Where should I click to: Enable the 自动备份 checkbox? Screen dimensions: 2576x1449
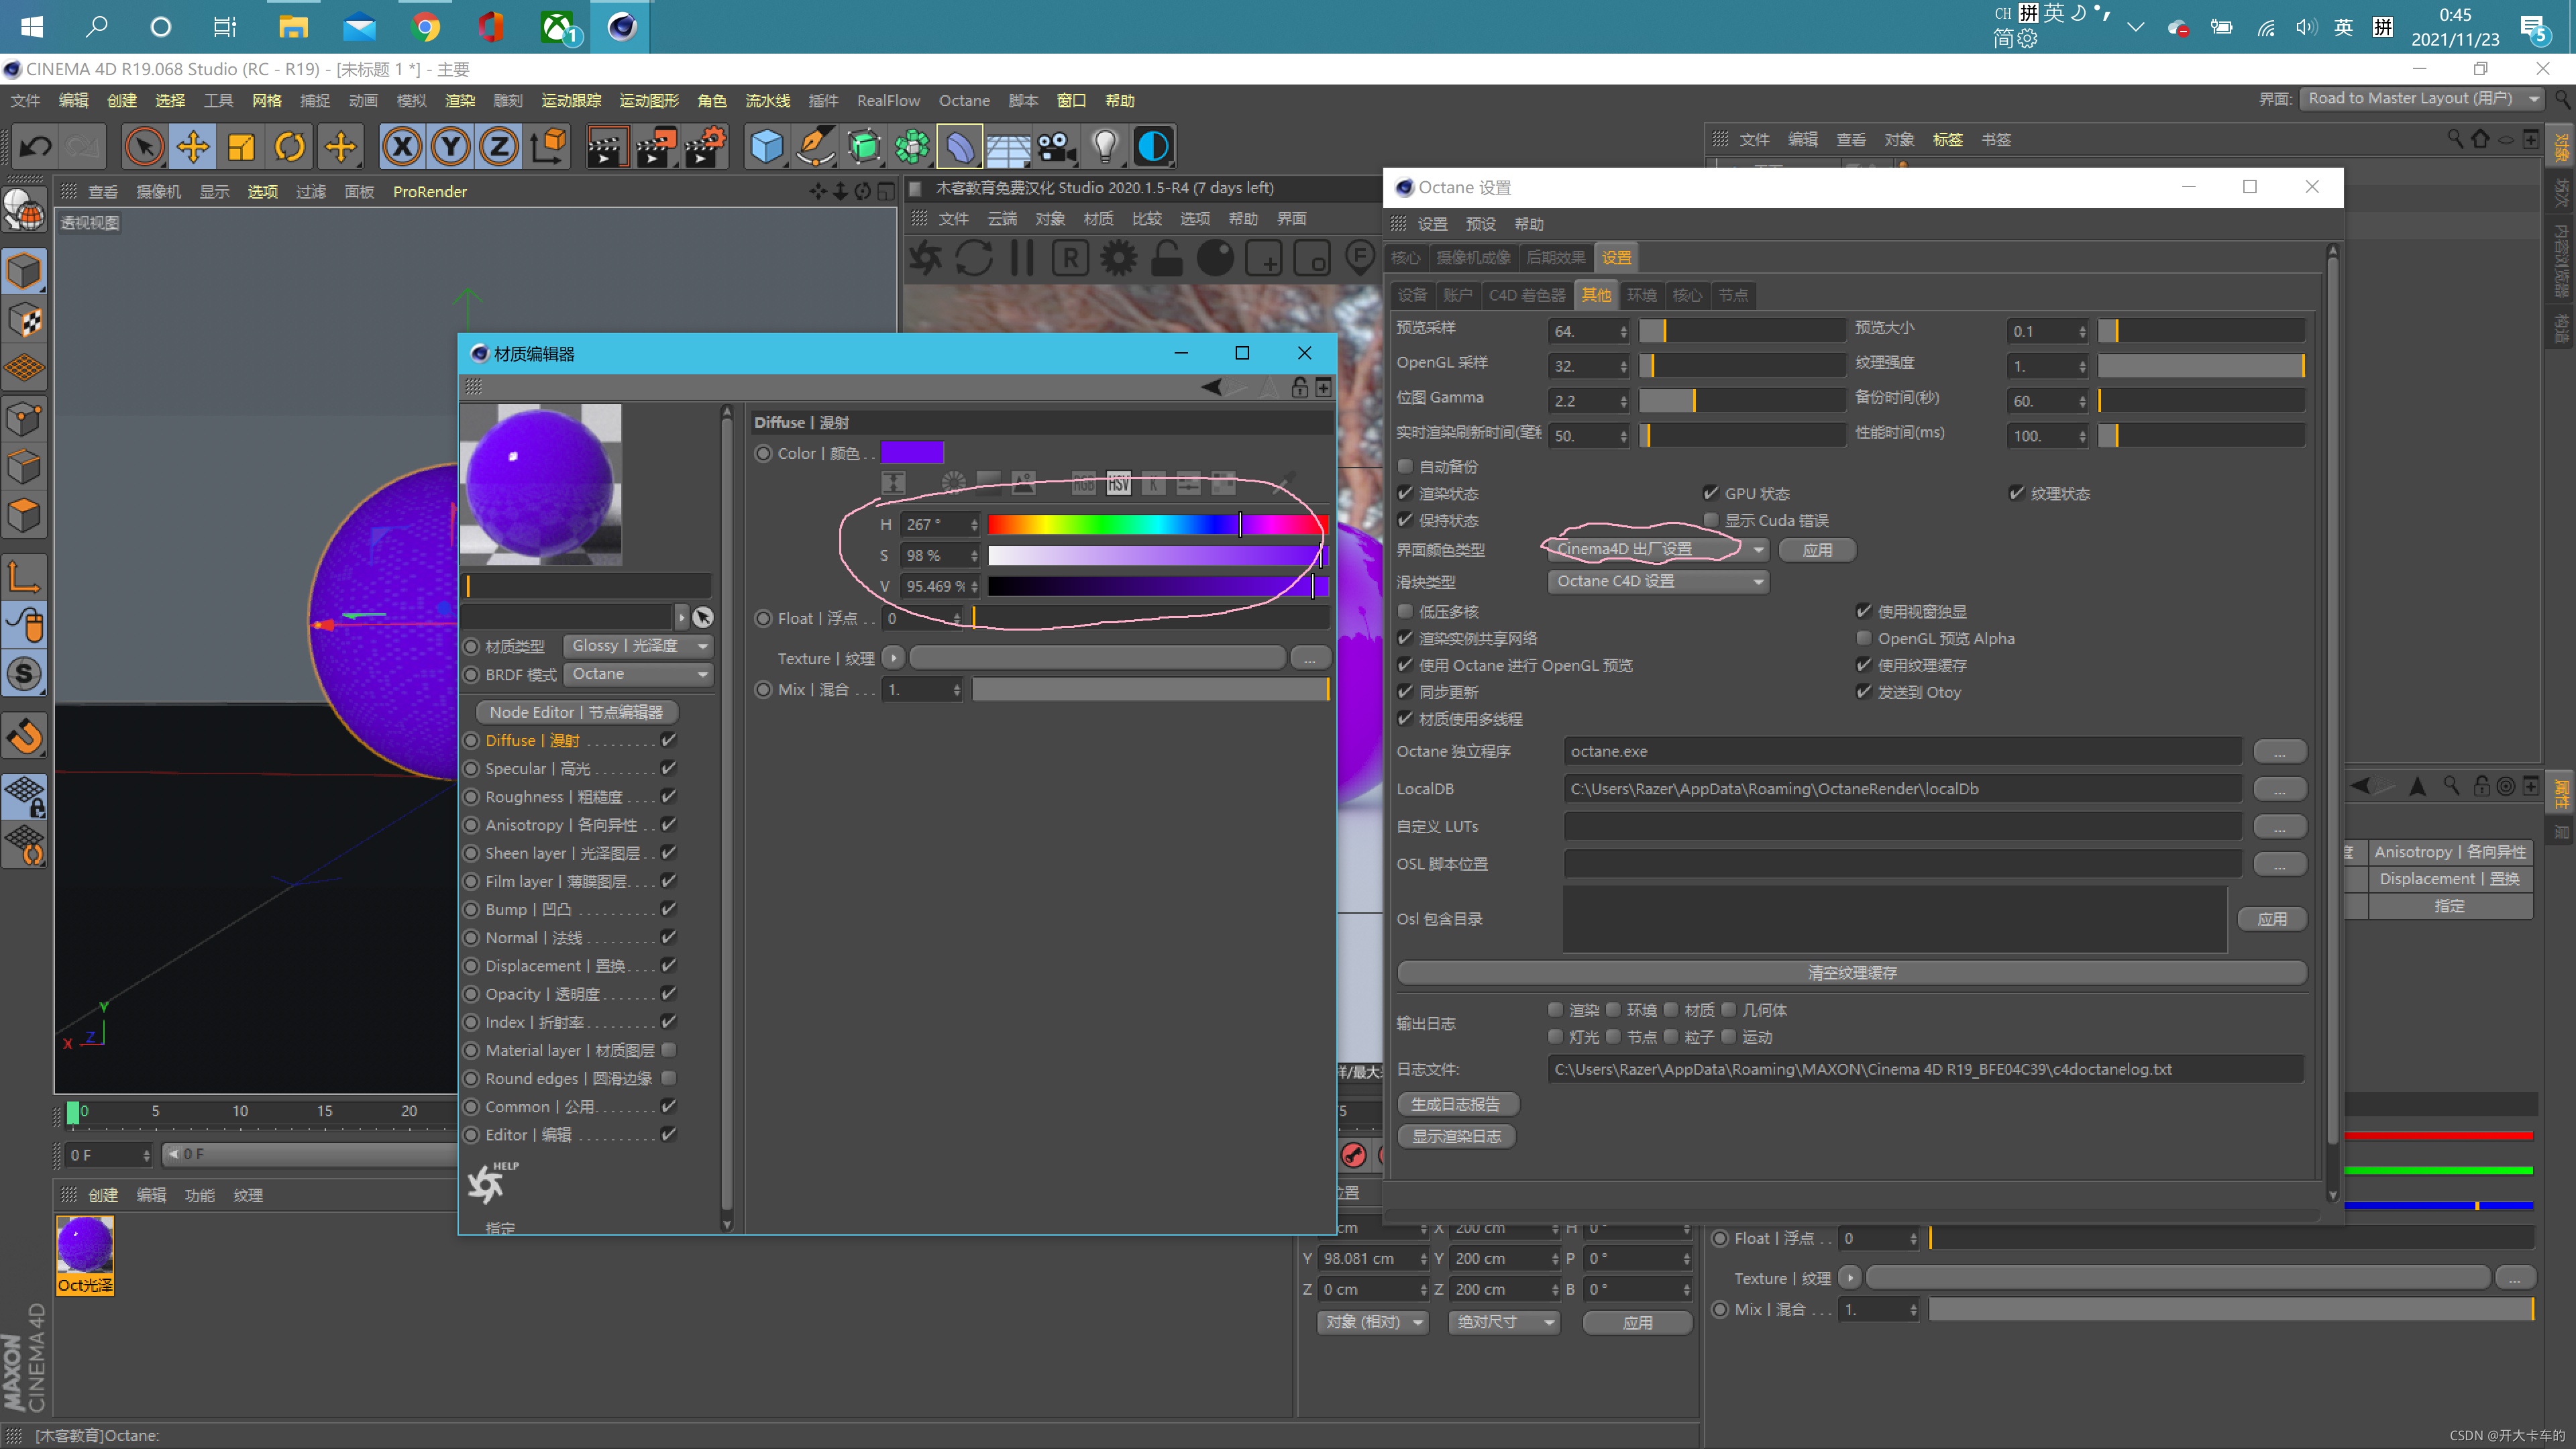1405,466
